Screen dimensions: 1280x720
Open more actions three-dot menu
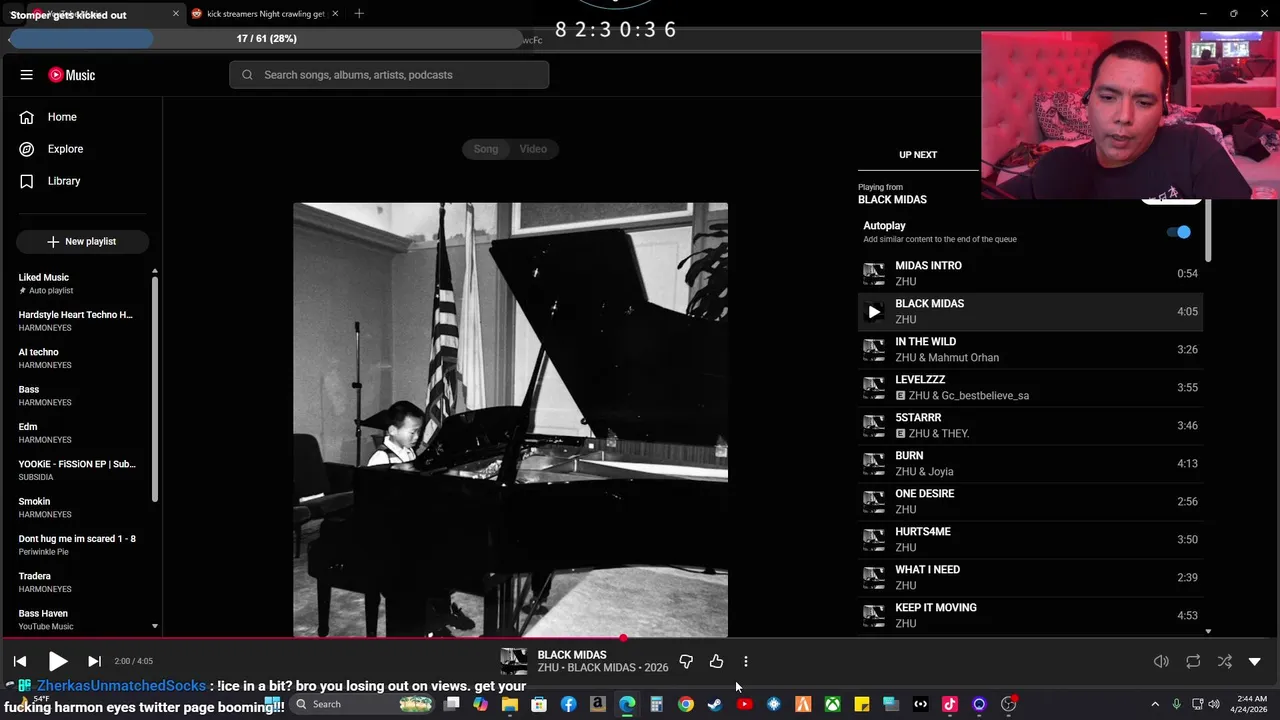point(746,661)
